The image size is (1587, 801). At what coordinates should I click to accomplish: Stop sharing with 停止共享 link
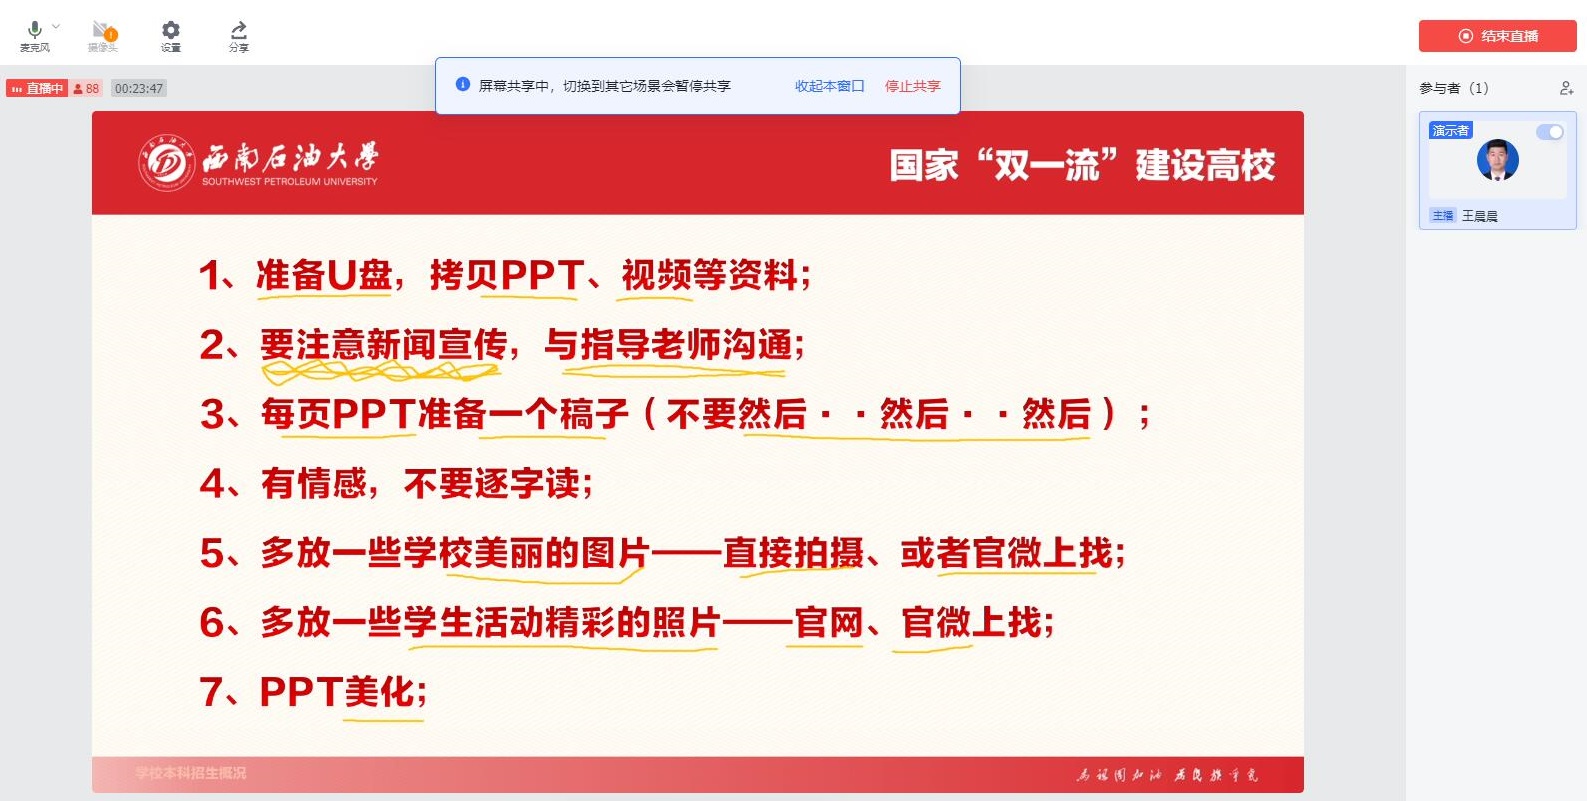click(x=912, y=86)
